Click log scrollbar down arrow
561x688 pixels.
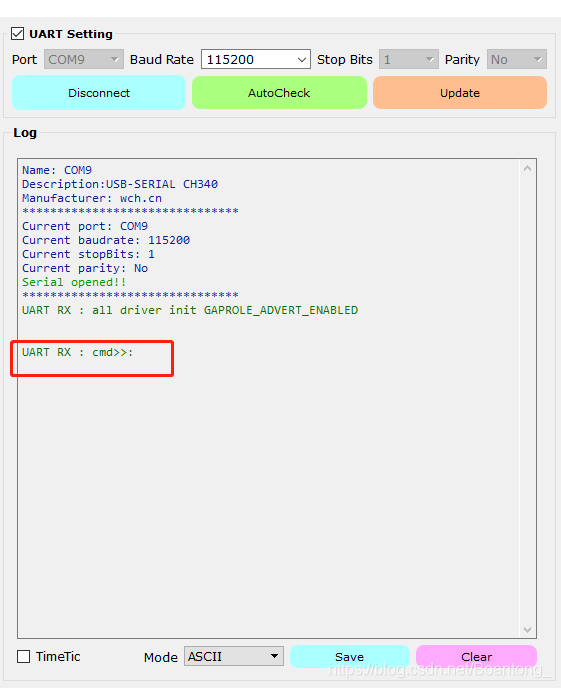click(527, 630)
